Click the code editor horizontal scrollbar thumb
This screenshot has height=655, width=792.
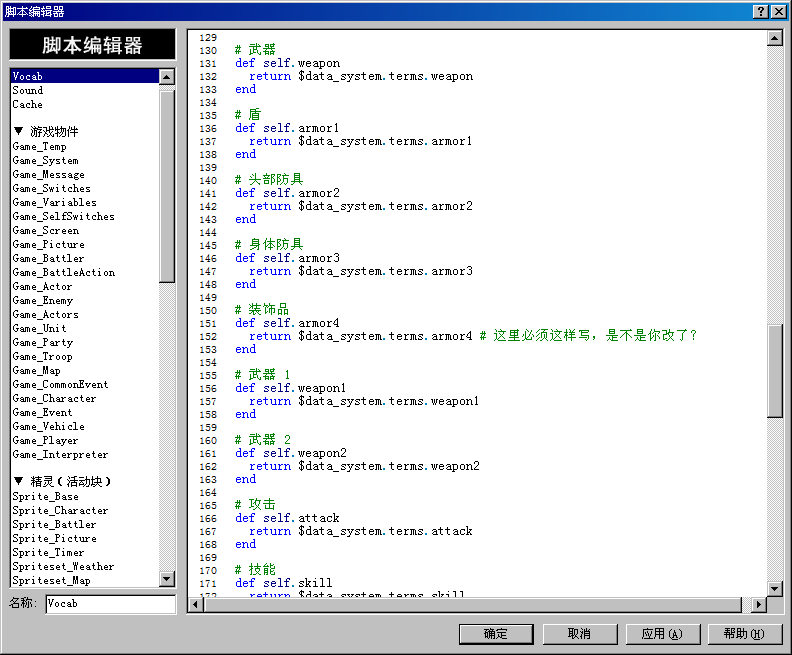pyautogui.click(x=473, y=604)
